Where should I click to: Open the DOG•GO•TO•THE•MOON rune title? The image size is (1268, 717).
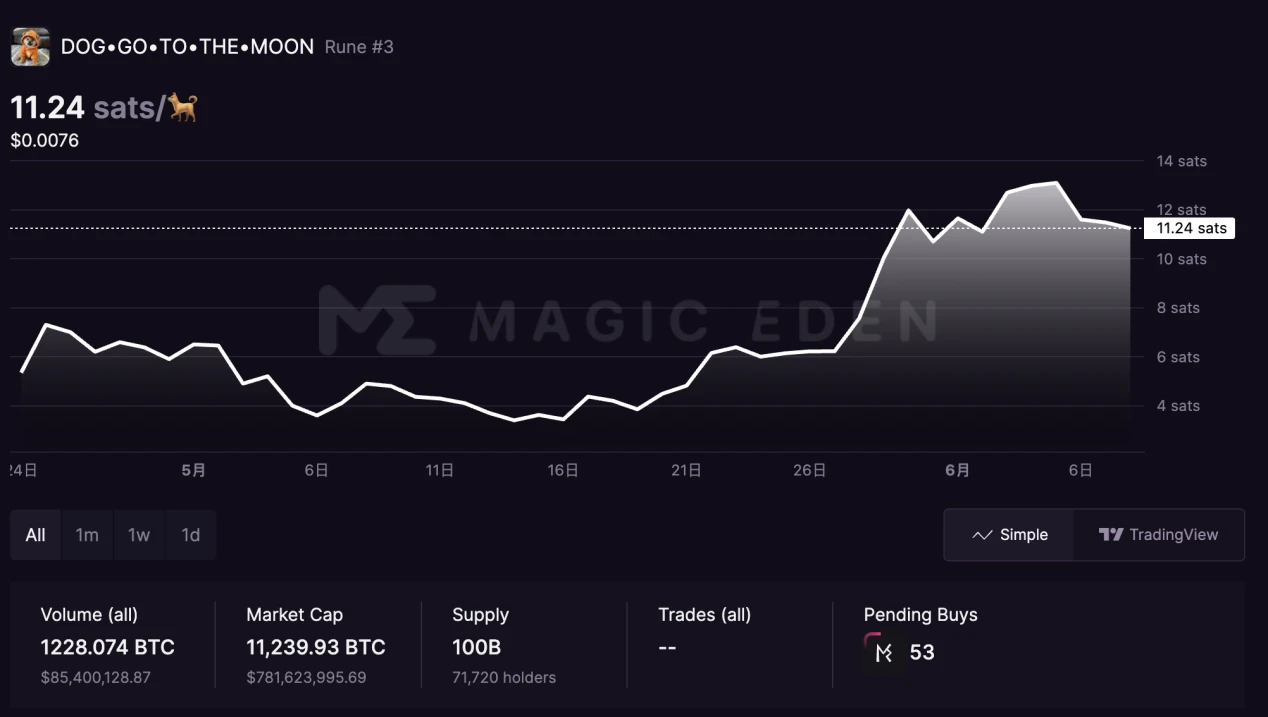click(x=187, y=47)
